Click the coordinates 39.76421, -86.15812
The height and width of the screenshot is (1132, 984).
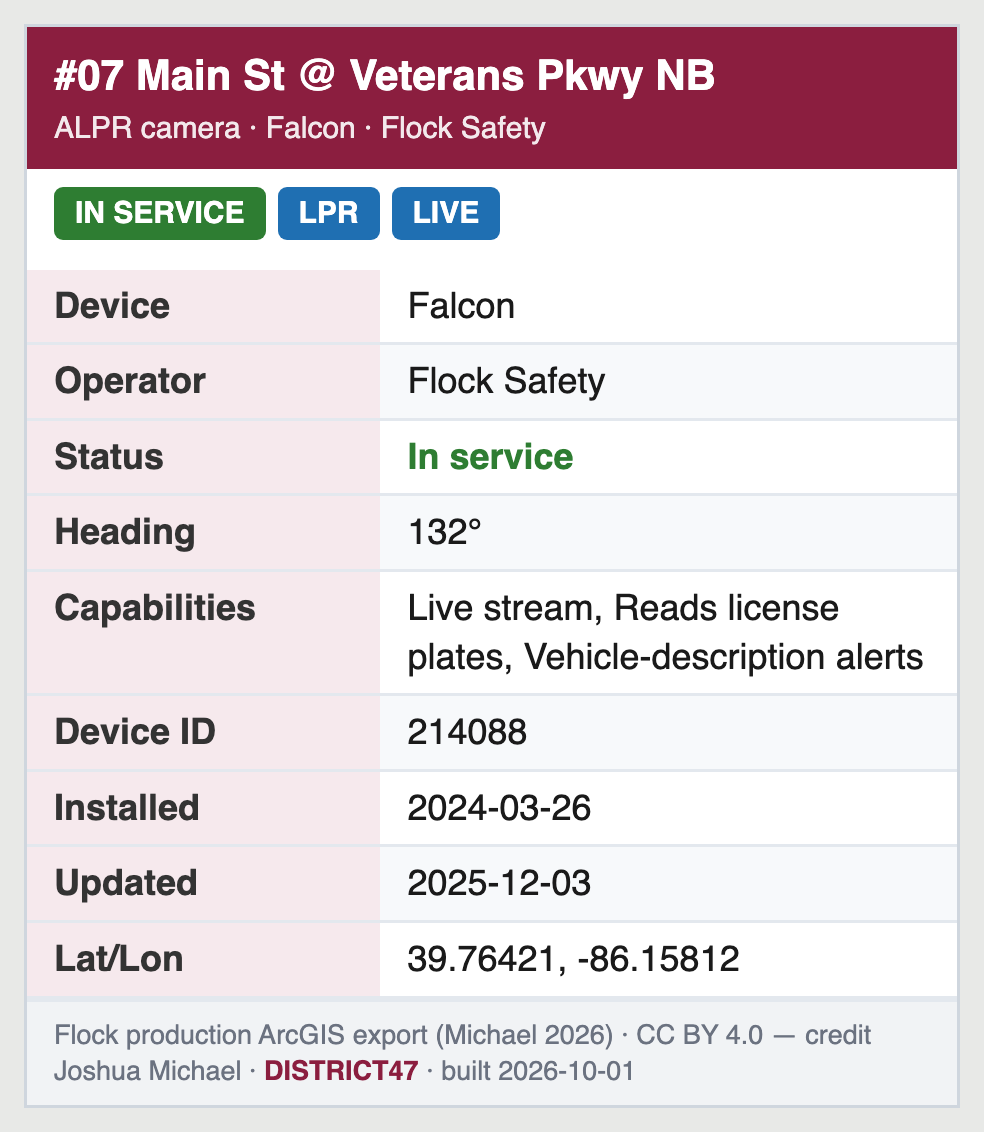pos(573,959)
